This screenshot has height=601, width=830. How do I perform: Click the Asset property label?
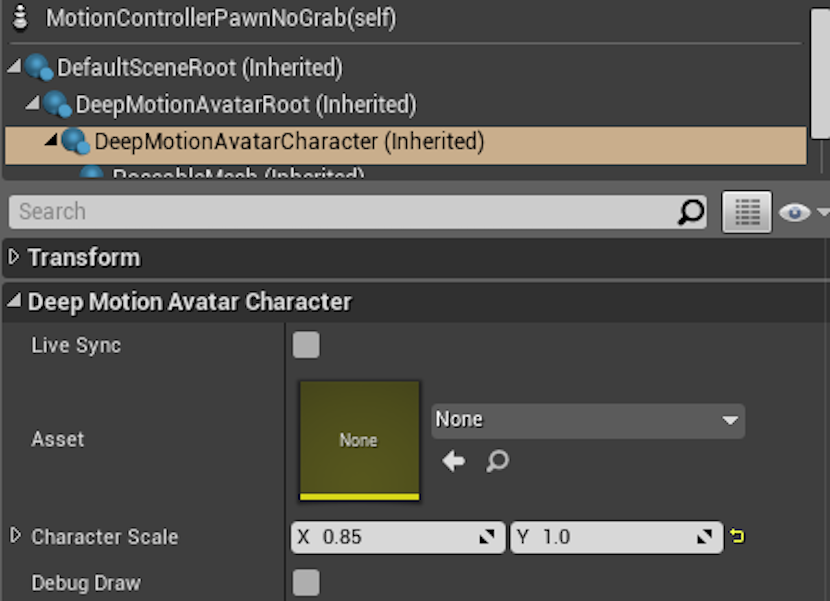click(58, 439)
